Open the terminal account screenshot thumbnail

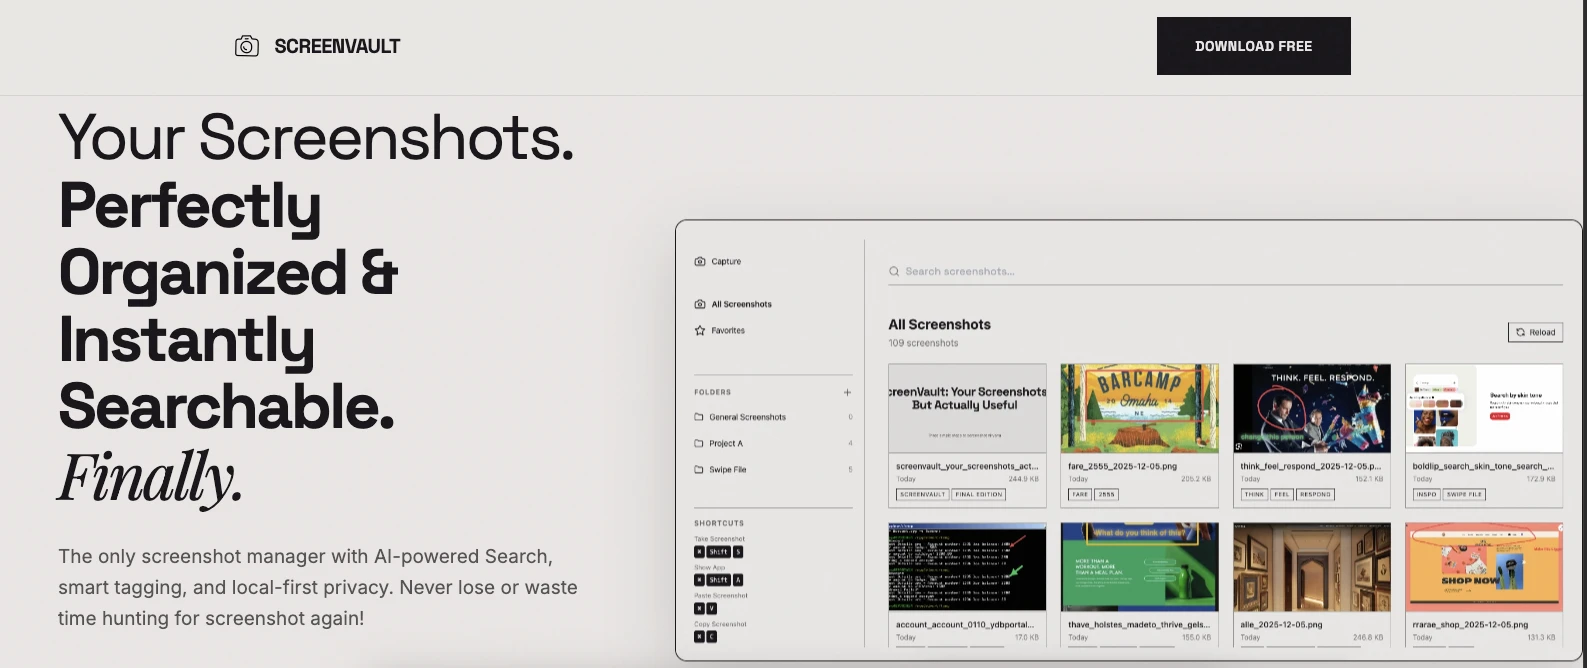[967, 566]
